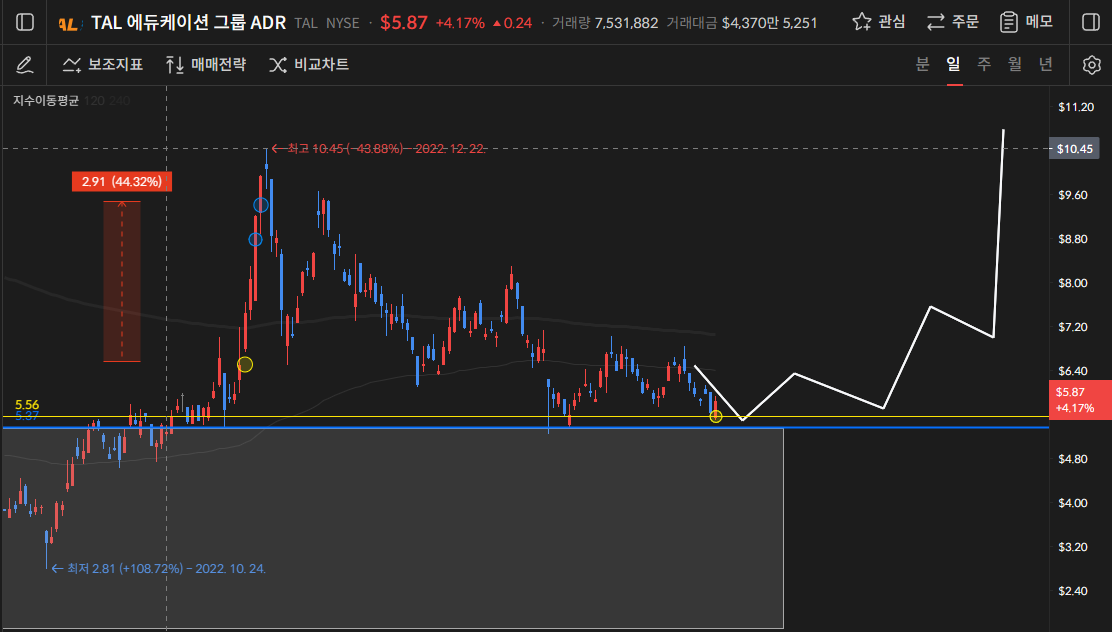Click the current price tag $5.87 +4.17%
The image size is (1112, 632).
1080,400
